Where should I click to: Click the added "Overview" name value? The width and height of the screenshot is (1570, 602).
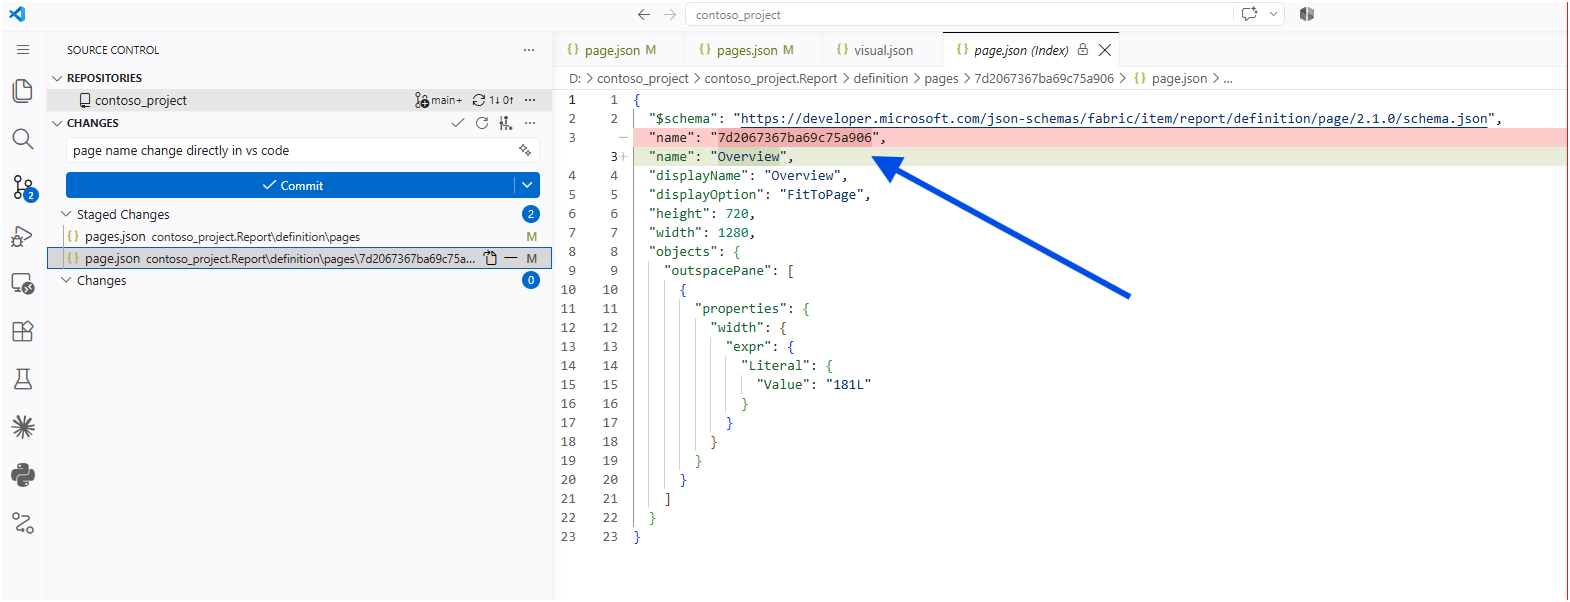[x=748, y=156]
